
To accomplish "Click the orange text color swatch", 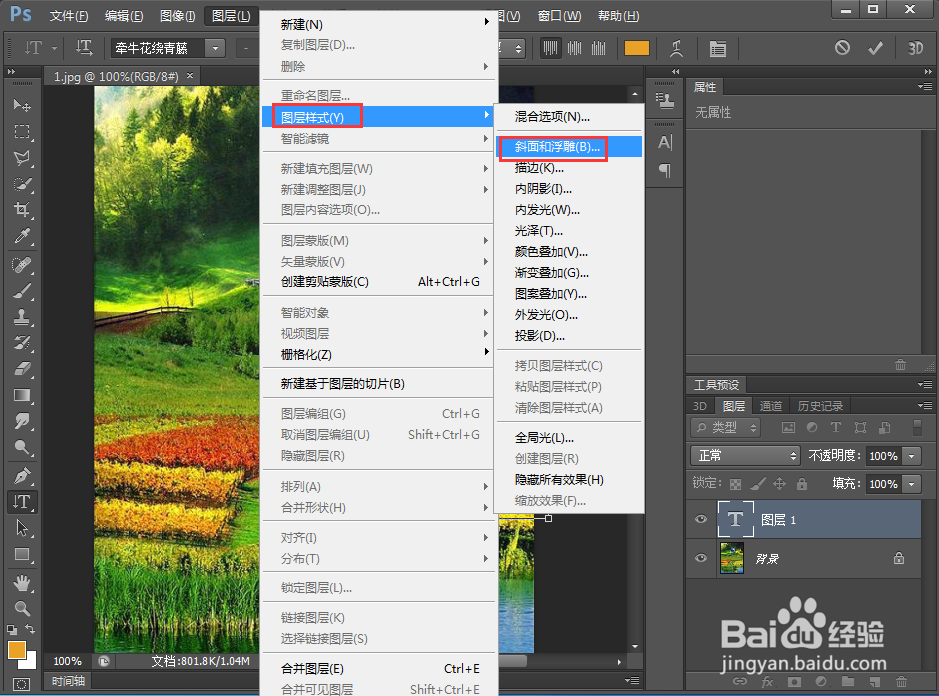I will coord(637,48).
